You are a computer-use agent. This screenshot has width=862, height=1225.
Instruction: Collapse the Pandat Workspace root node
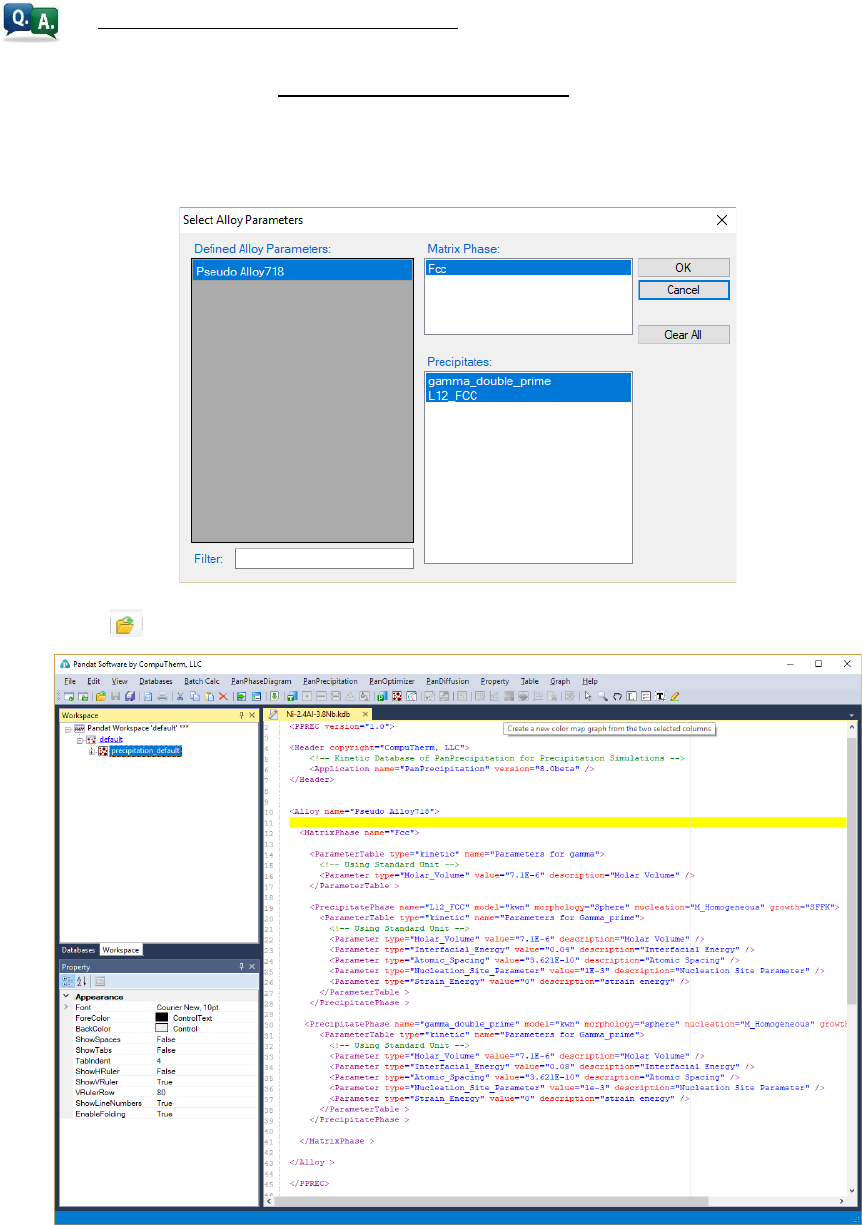67,730
